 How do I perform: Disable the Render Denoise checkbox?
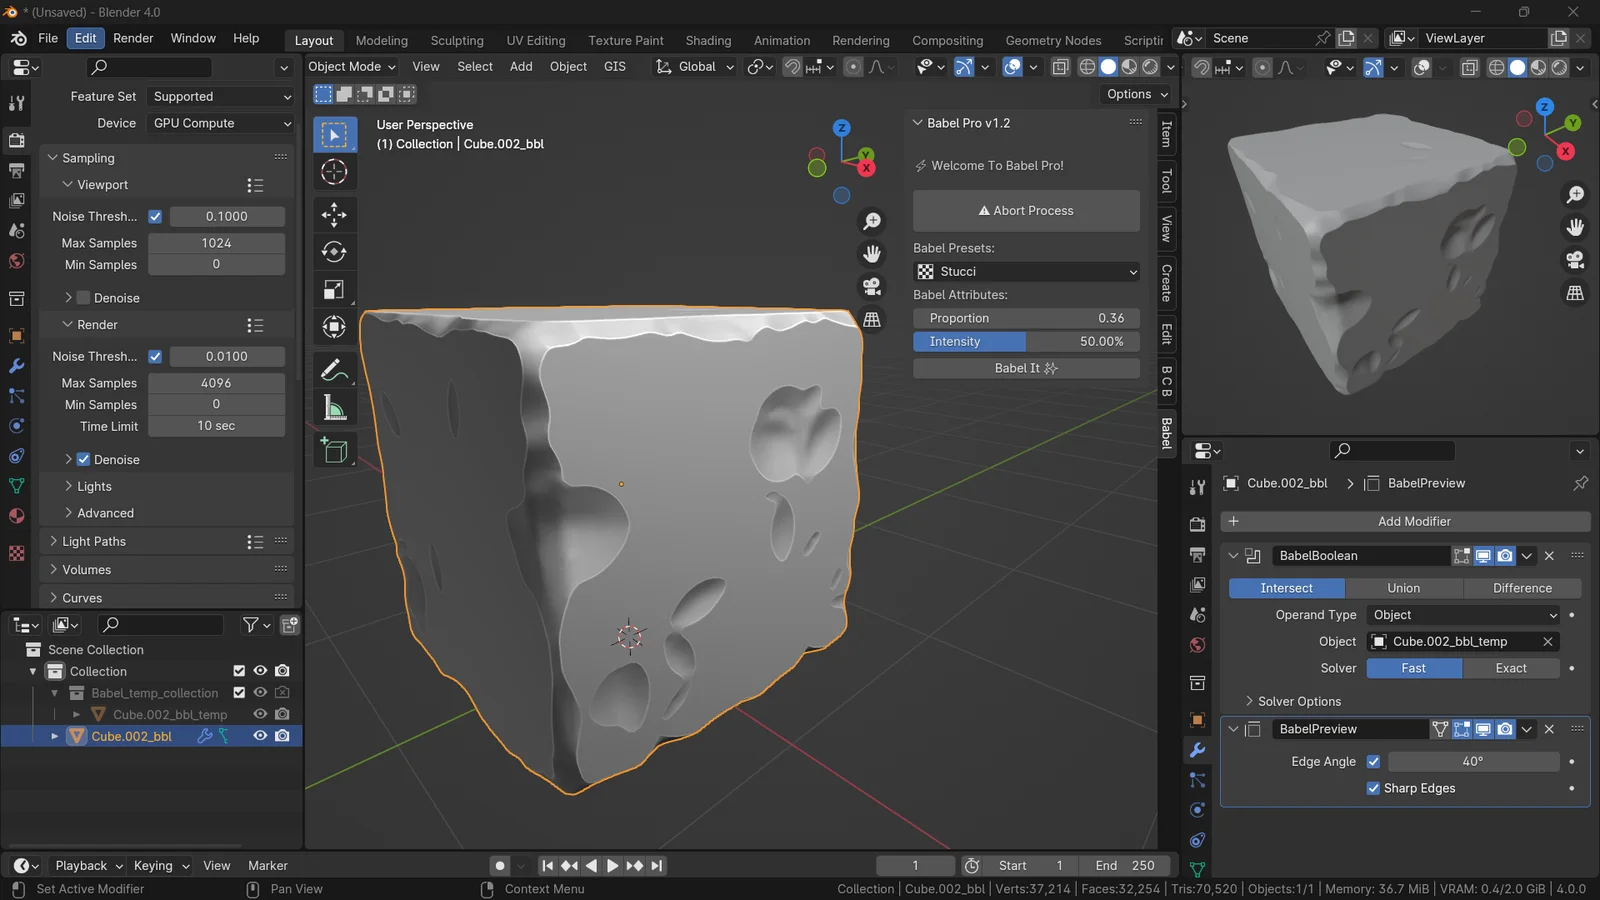click(x=84, y=460)
